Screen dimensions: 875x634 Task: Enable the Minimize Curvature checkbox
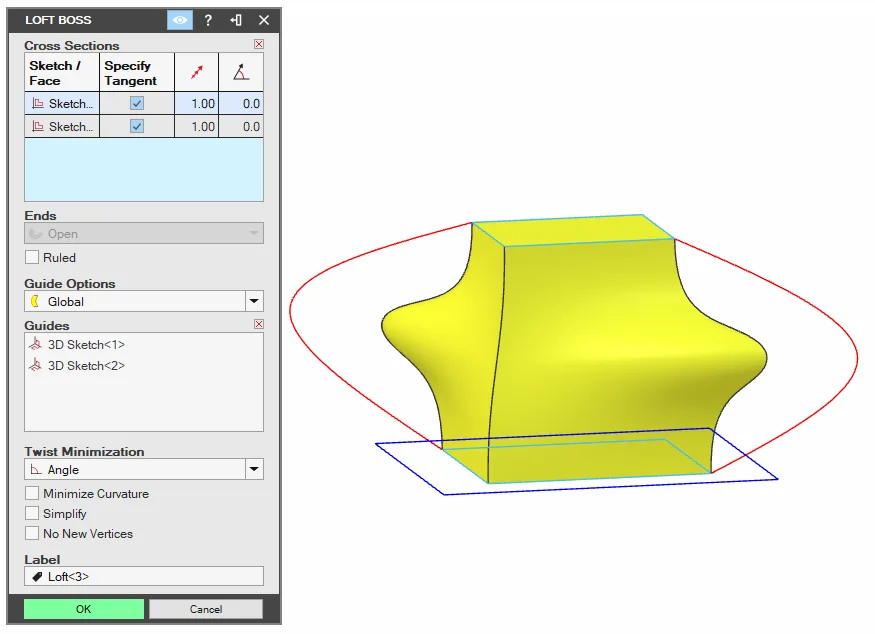(x=32, y=493)
